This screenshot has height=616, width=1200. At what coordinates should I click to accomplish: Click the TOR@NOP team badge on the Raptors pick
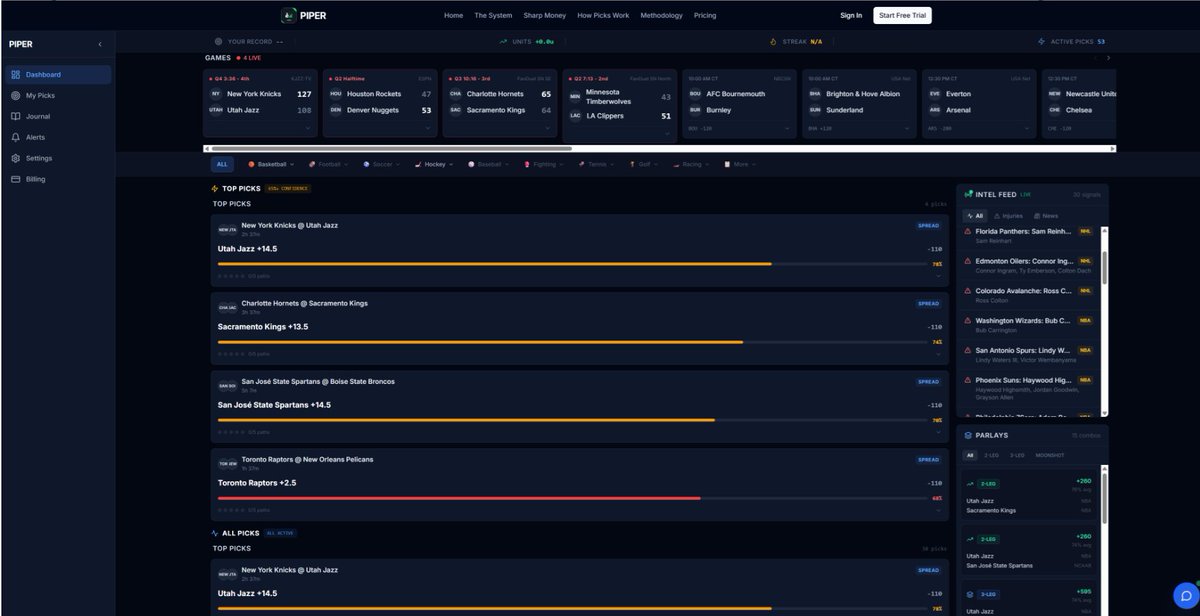click(228, 463)
